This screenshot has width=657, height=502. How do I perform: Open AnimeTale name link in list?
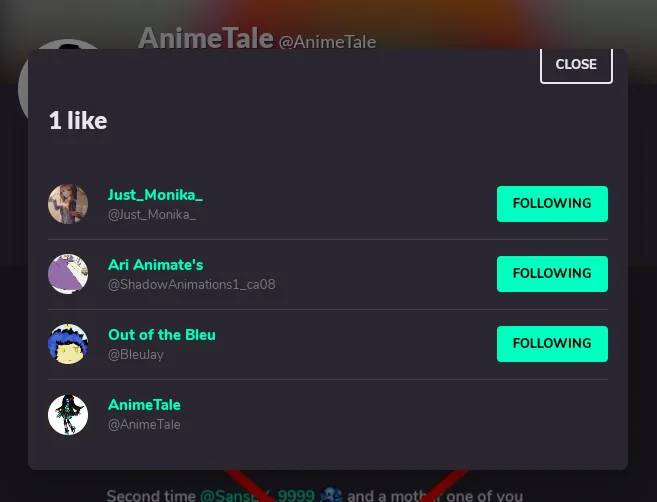point(144,405)
